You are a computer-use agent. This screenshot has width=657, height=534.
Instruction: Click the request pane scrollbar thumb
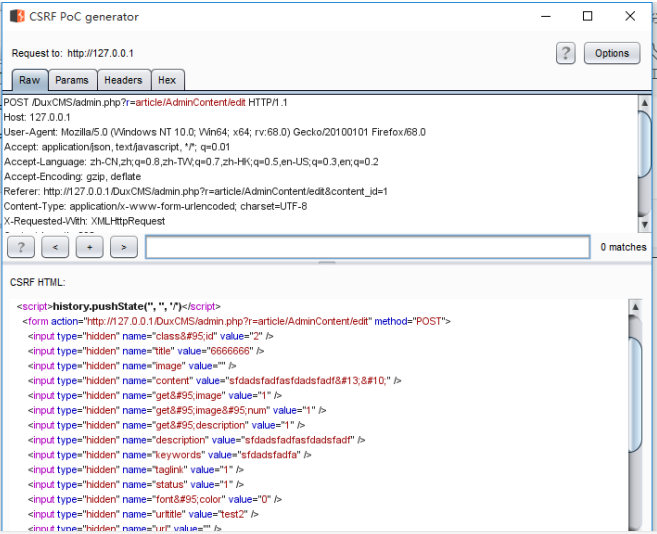pyautogui.click(x=644, y=144)
